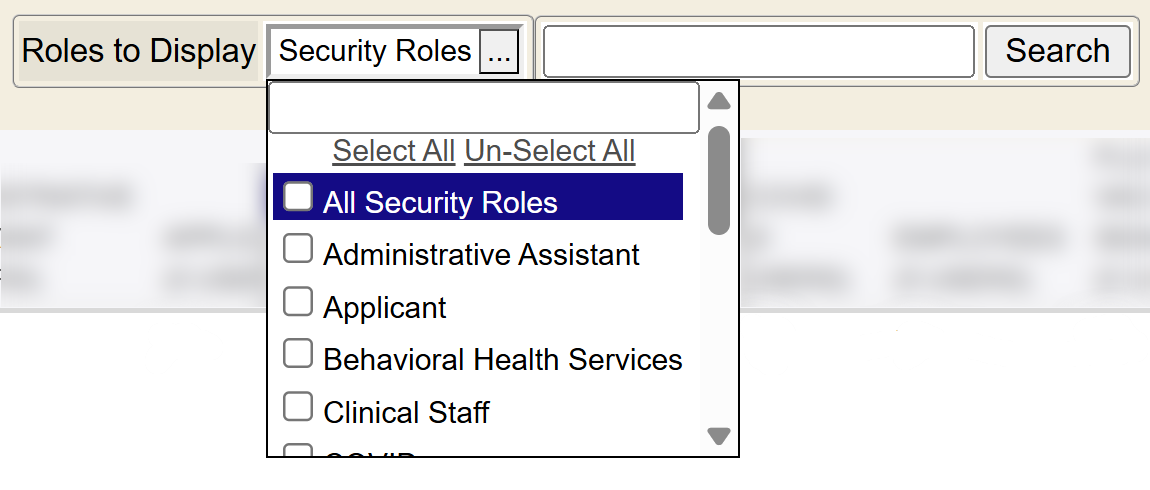Toggle the Clinical Staff checkbox
The height and width of the screenshot is (490, 1150).
coord(298,407)
